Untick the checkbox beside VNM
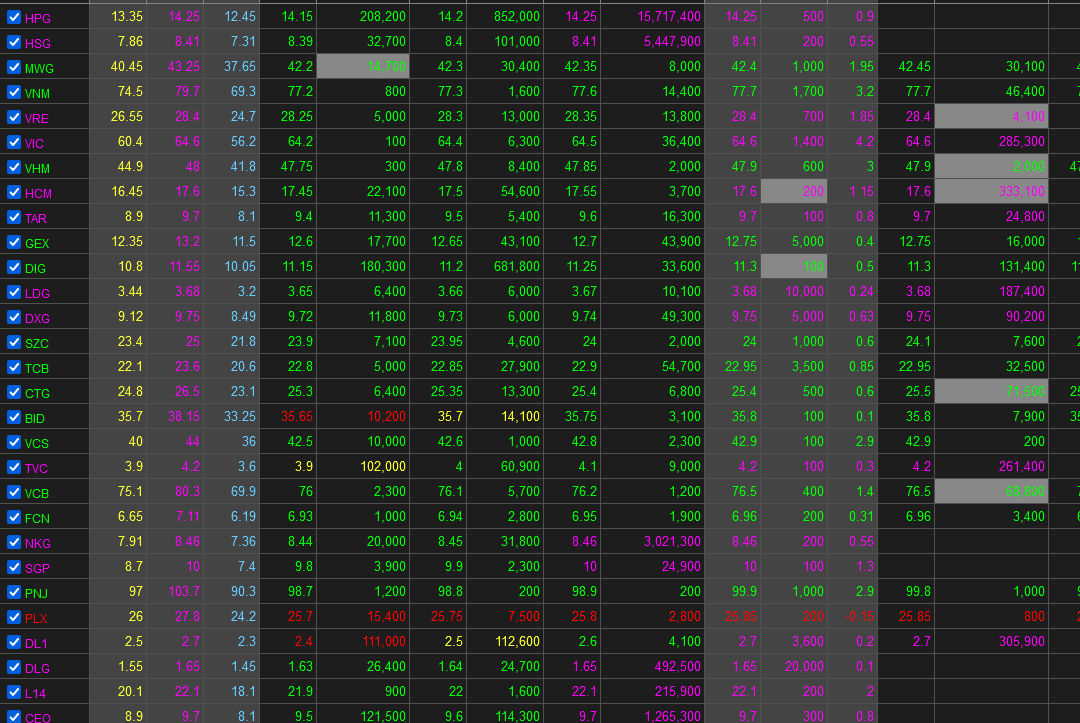 pyautogui.click(x=14, y=92)
